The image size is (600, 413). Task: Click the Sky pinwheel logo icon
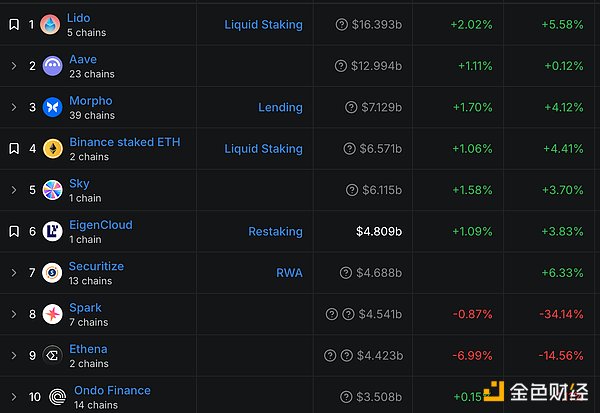click(52, 190)
